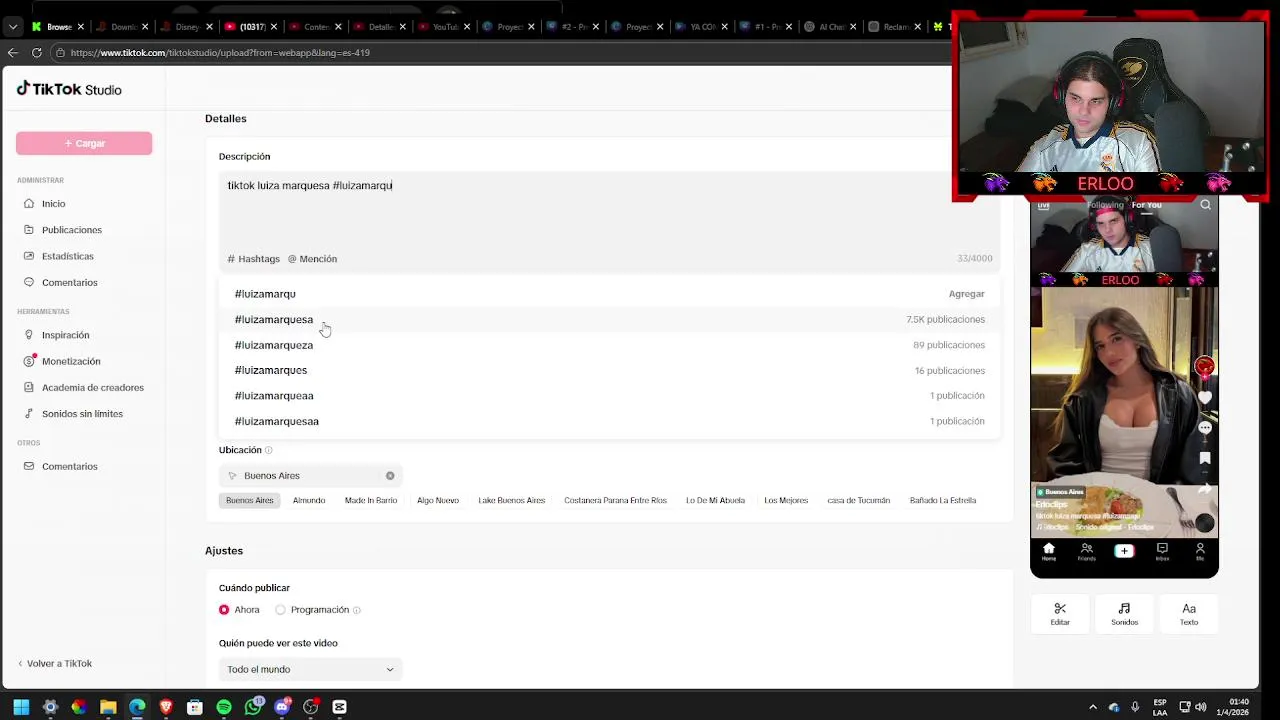
Task: Click the search icon in phone preview
Action: 1205,205
